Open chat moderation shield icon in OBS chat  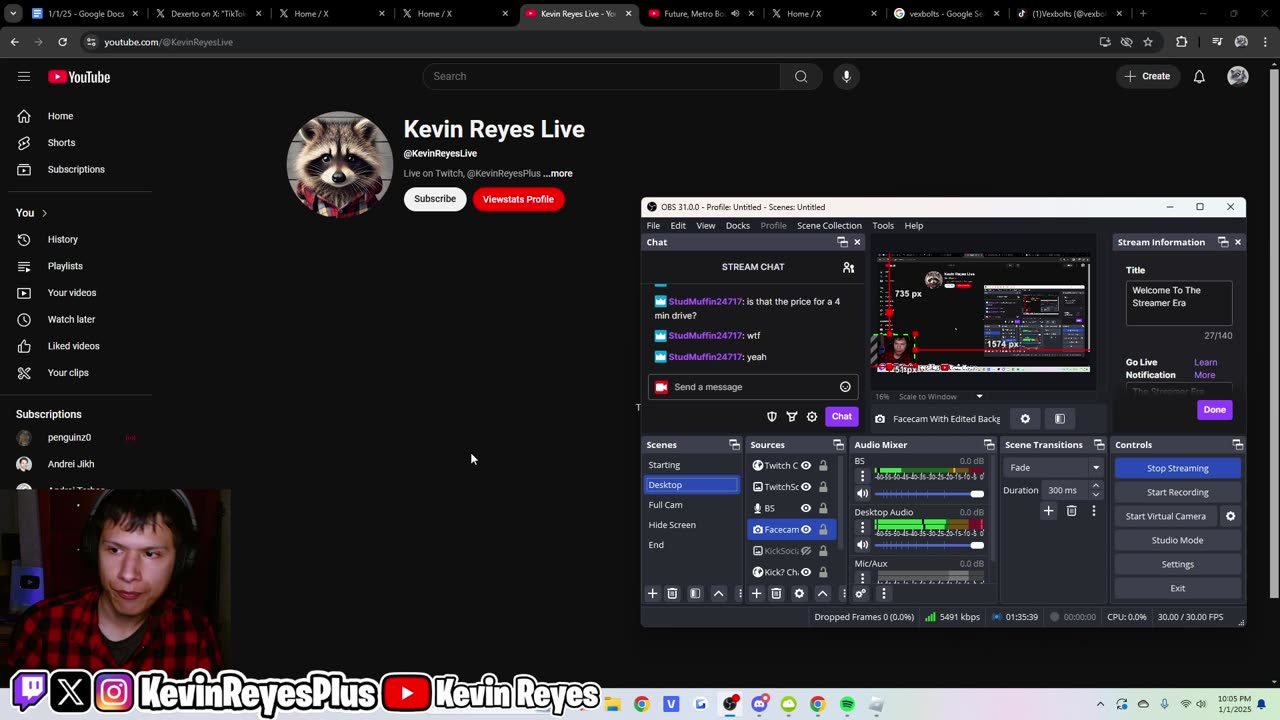[x=771, y=417]
